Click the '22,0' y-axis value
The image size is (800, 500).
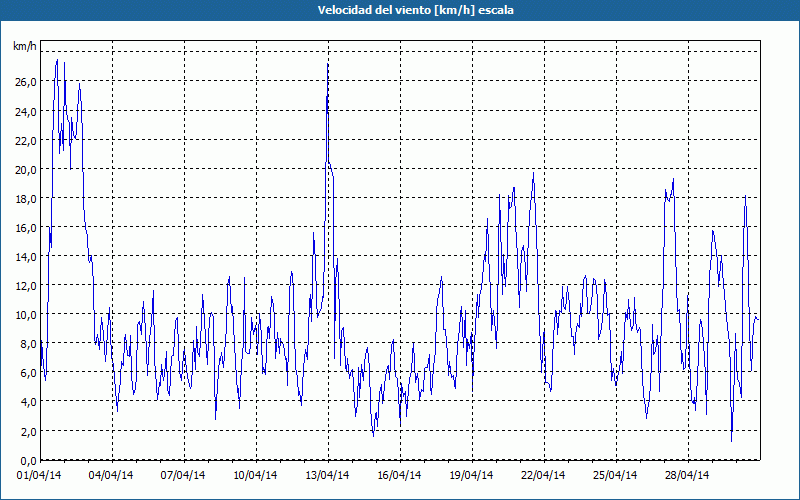click(26, 140)
